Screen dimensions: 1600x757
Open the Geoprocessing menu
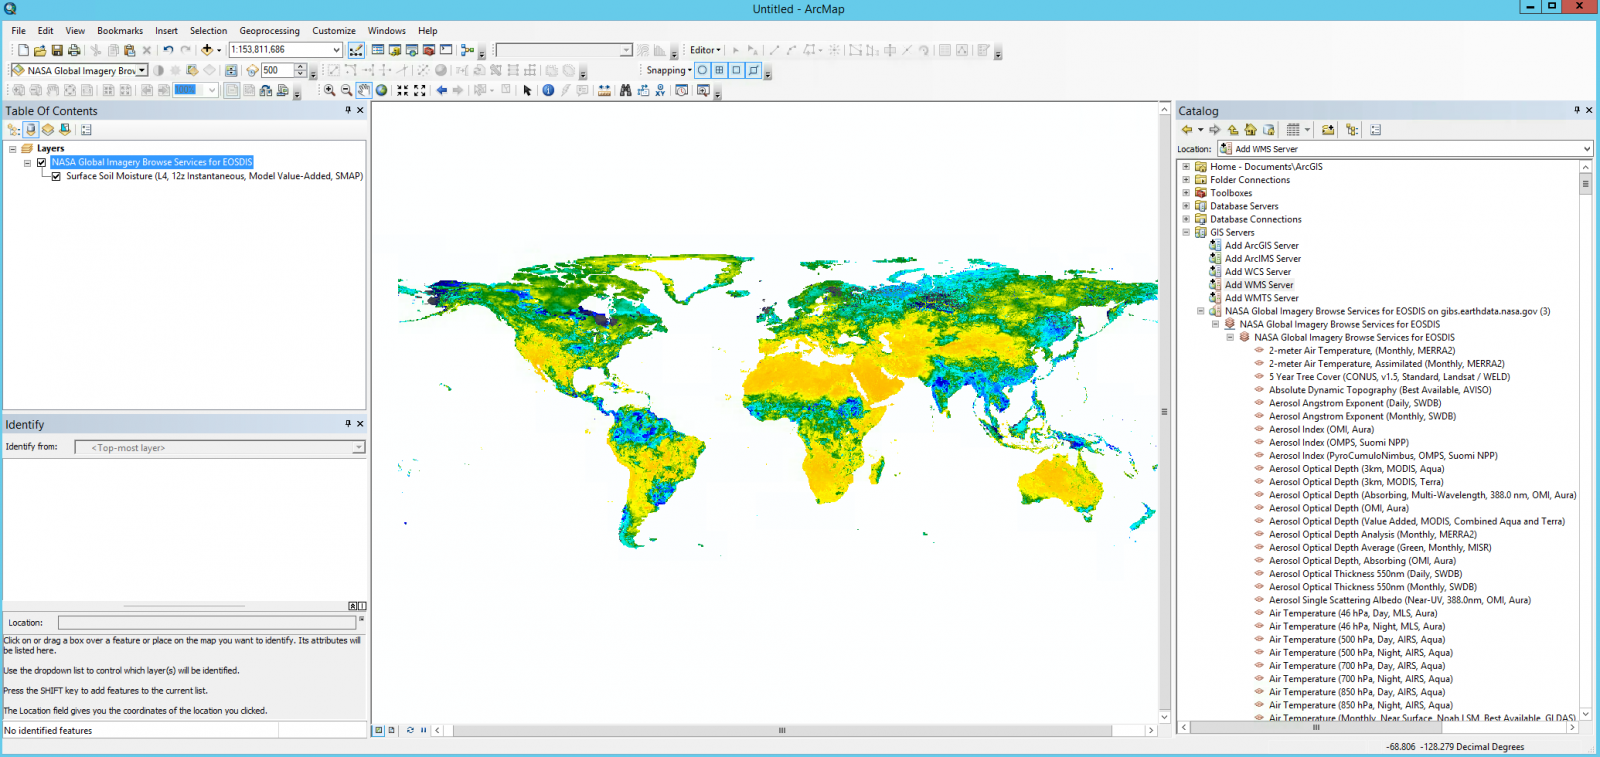[269, 31]
